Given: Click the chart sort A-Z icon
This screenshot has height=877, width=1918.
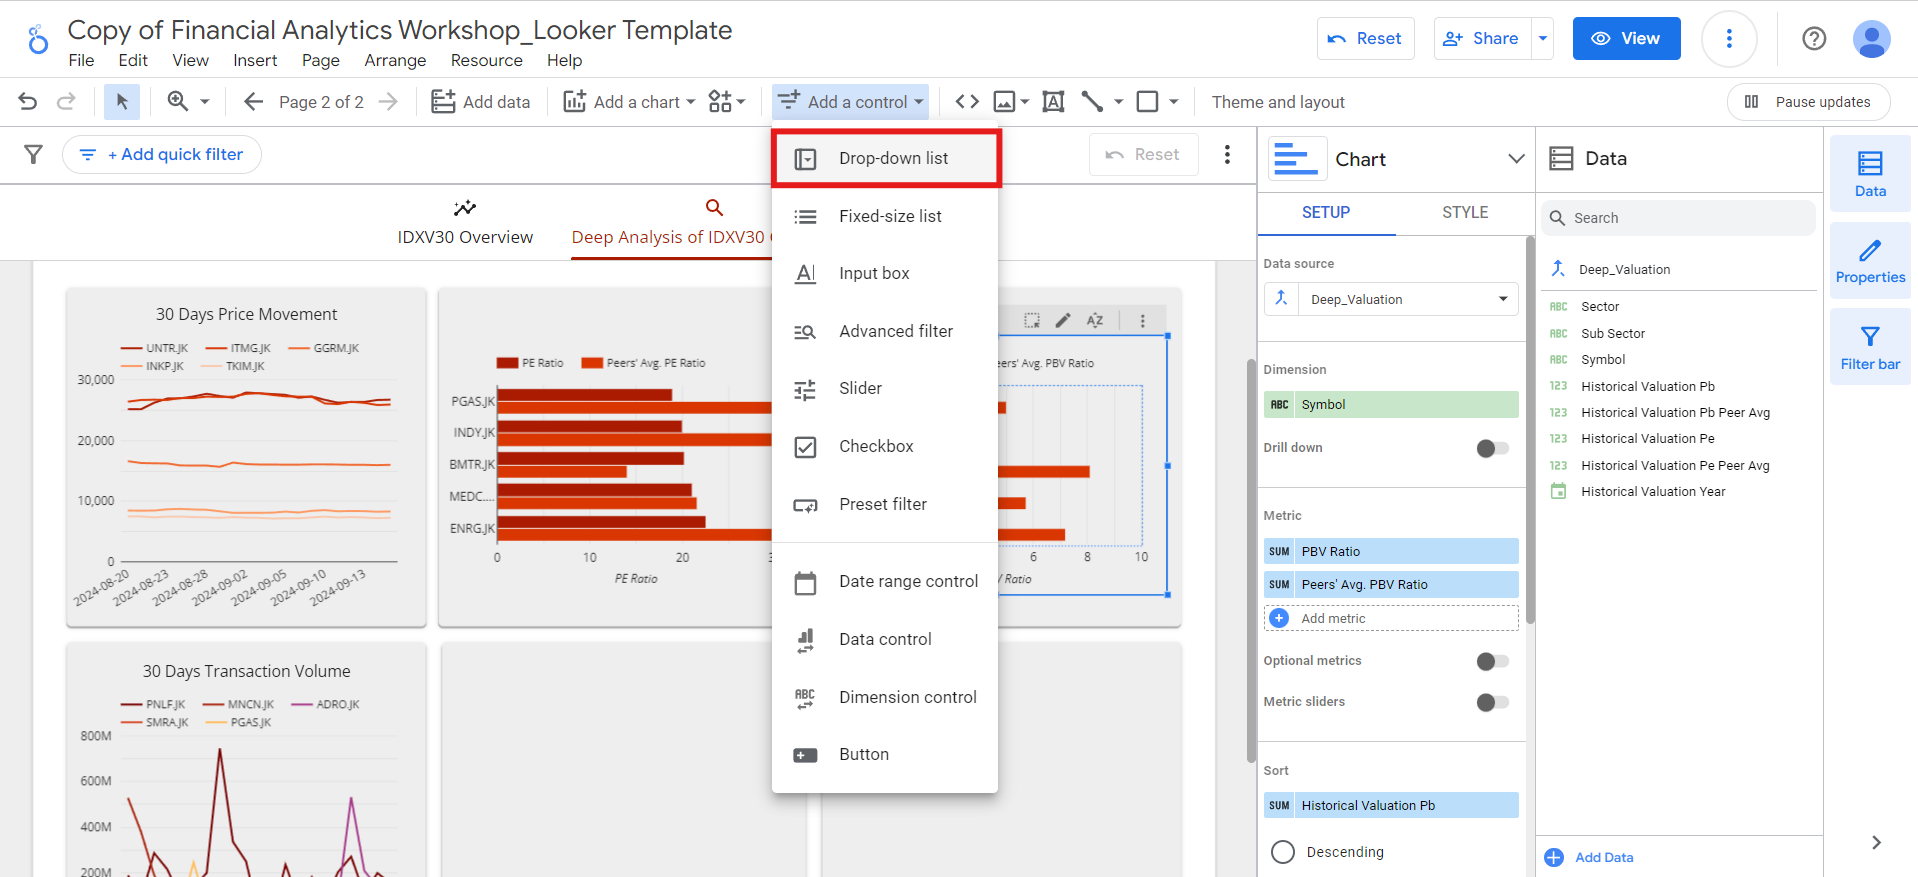Looking at the screenshot, I should click(1095, 320).
